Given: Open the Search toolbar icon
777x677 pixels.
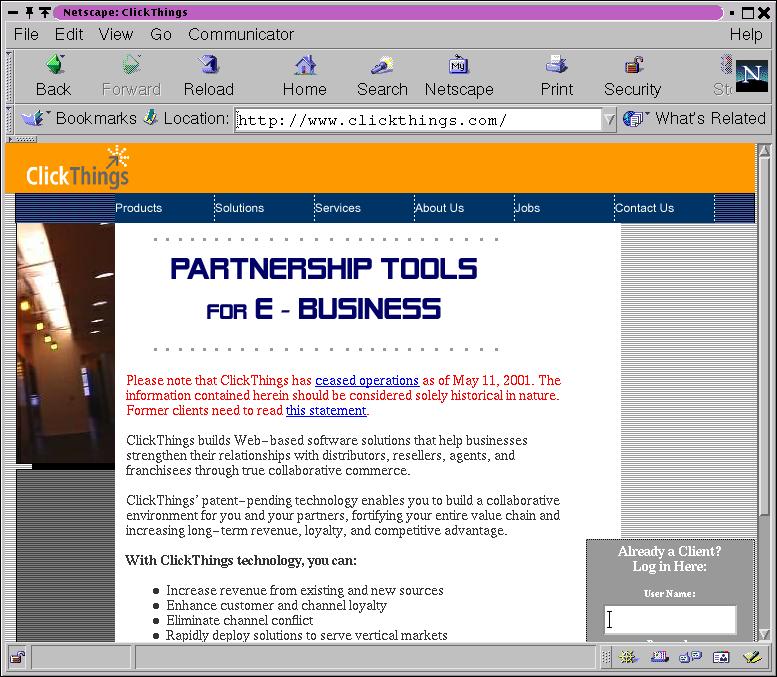Looking at the screenshot, I should click(x=382, y=64).
